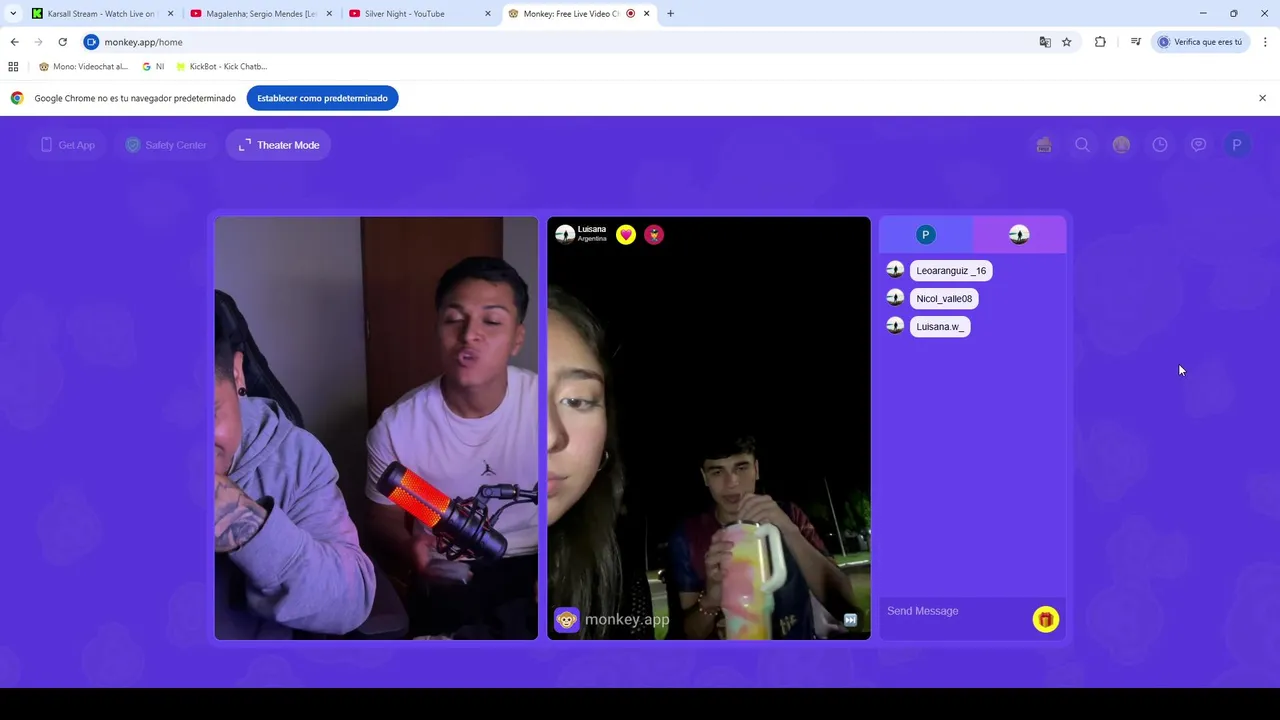Expand the tab search dropdown arrow
The width and height of the screenshot is (1280, 720).
click(x=13, y=14)
